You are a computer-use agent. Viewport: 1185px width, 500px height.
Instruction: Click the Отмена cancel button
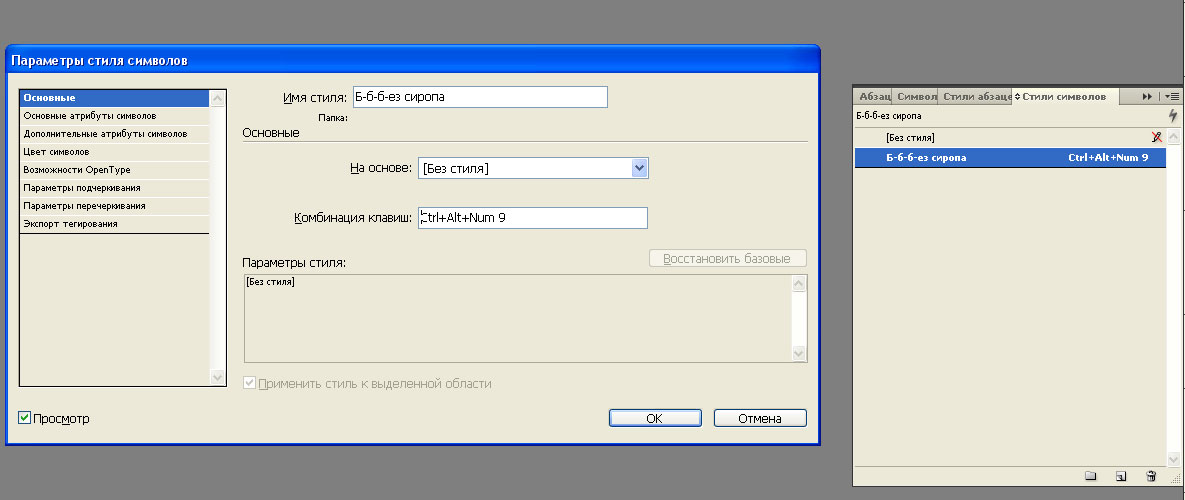pos(760,418)
